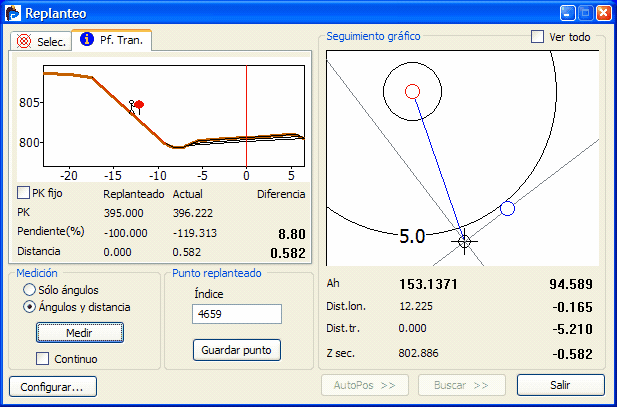
Task: Click the red vertical axis line in profile
Action: (246, 120)
